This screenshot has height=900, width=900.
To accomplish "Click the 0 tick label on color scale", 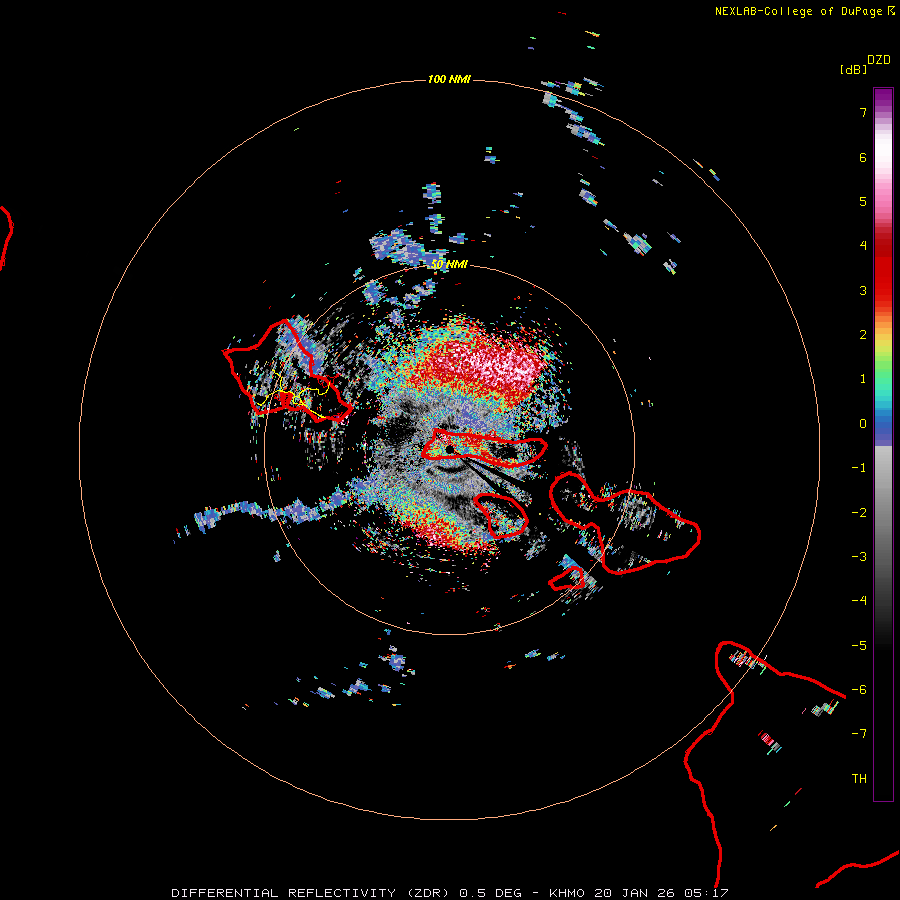I will (863, 424).
